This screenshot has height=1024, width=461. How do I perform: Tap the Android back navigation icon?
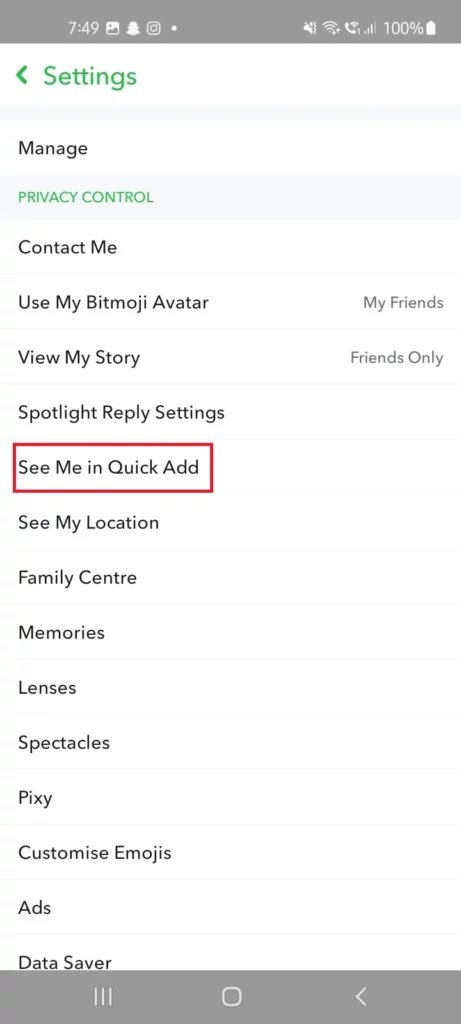360,996
